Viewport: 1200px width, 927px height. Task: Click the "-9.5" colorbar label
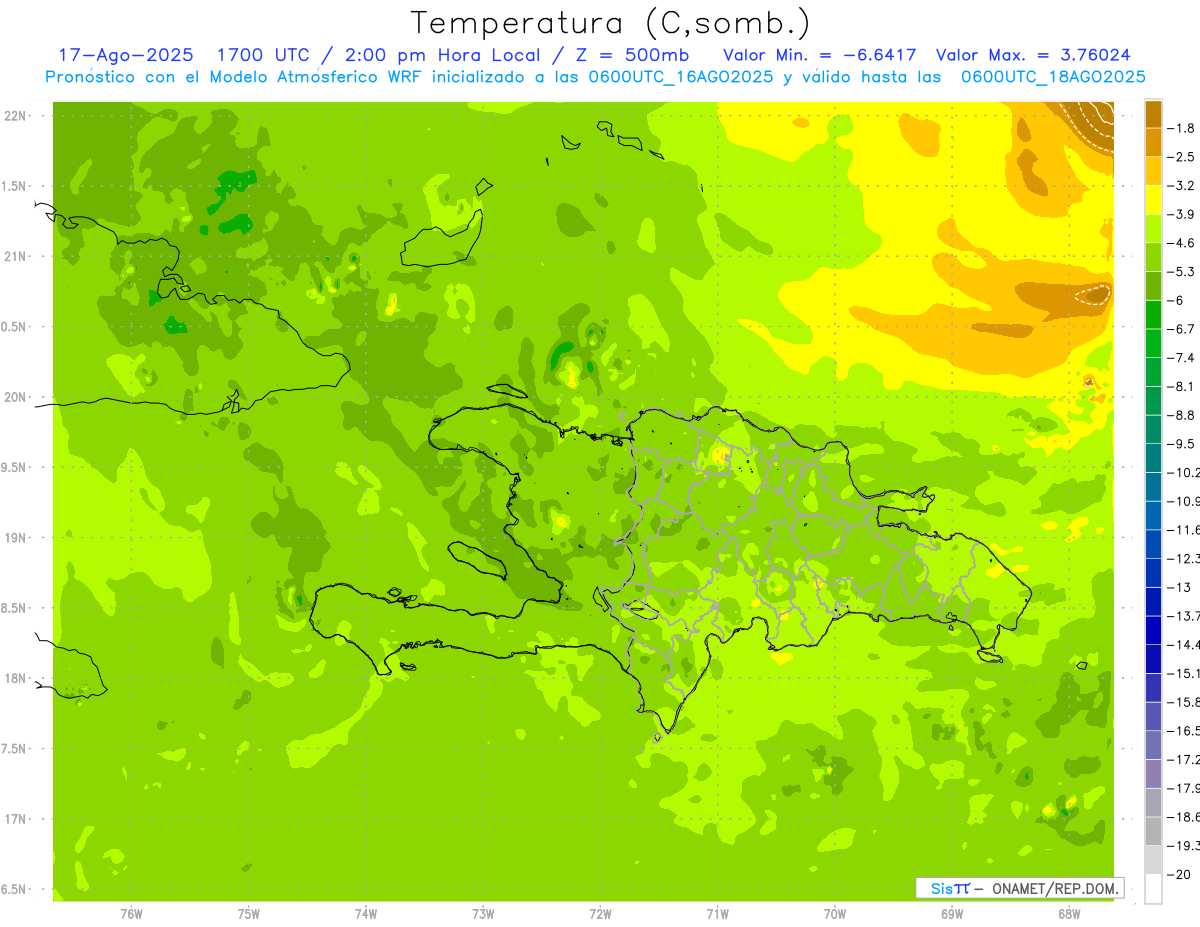[x=1183, y=443]
